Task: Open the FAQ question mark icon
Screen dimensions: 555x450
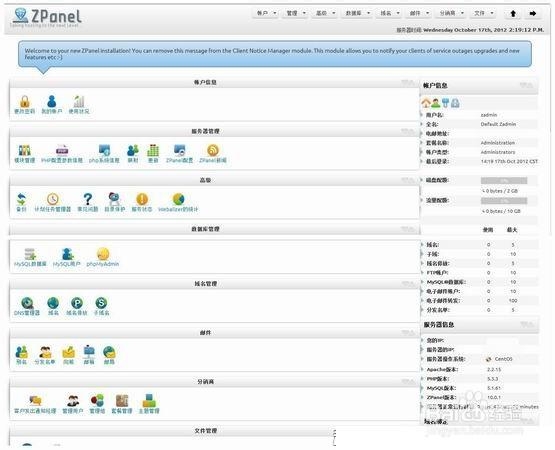Action: (x=87, y=199)
